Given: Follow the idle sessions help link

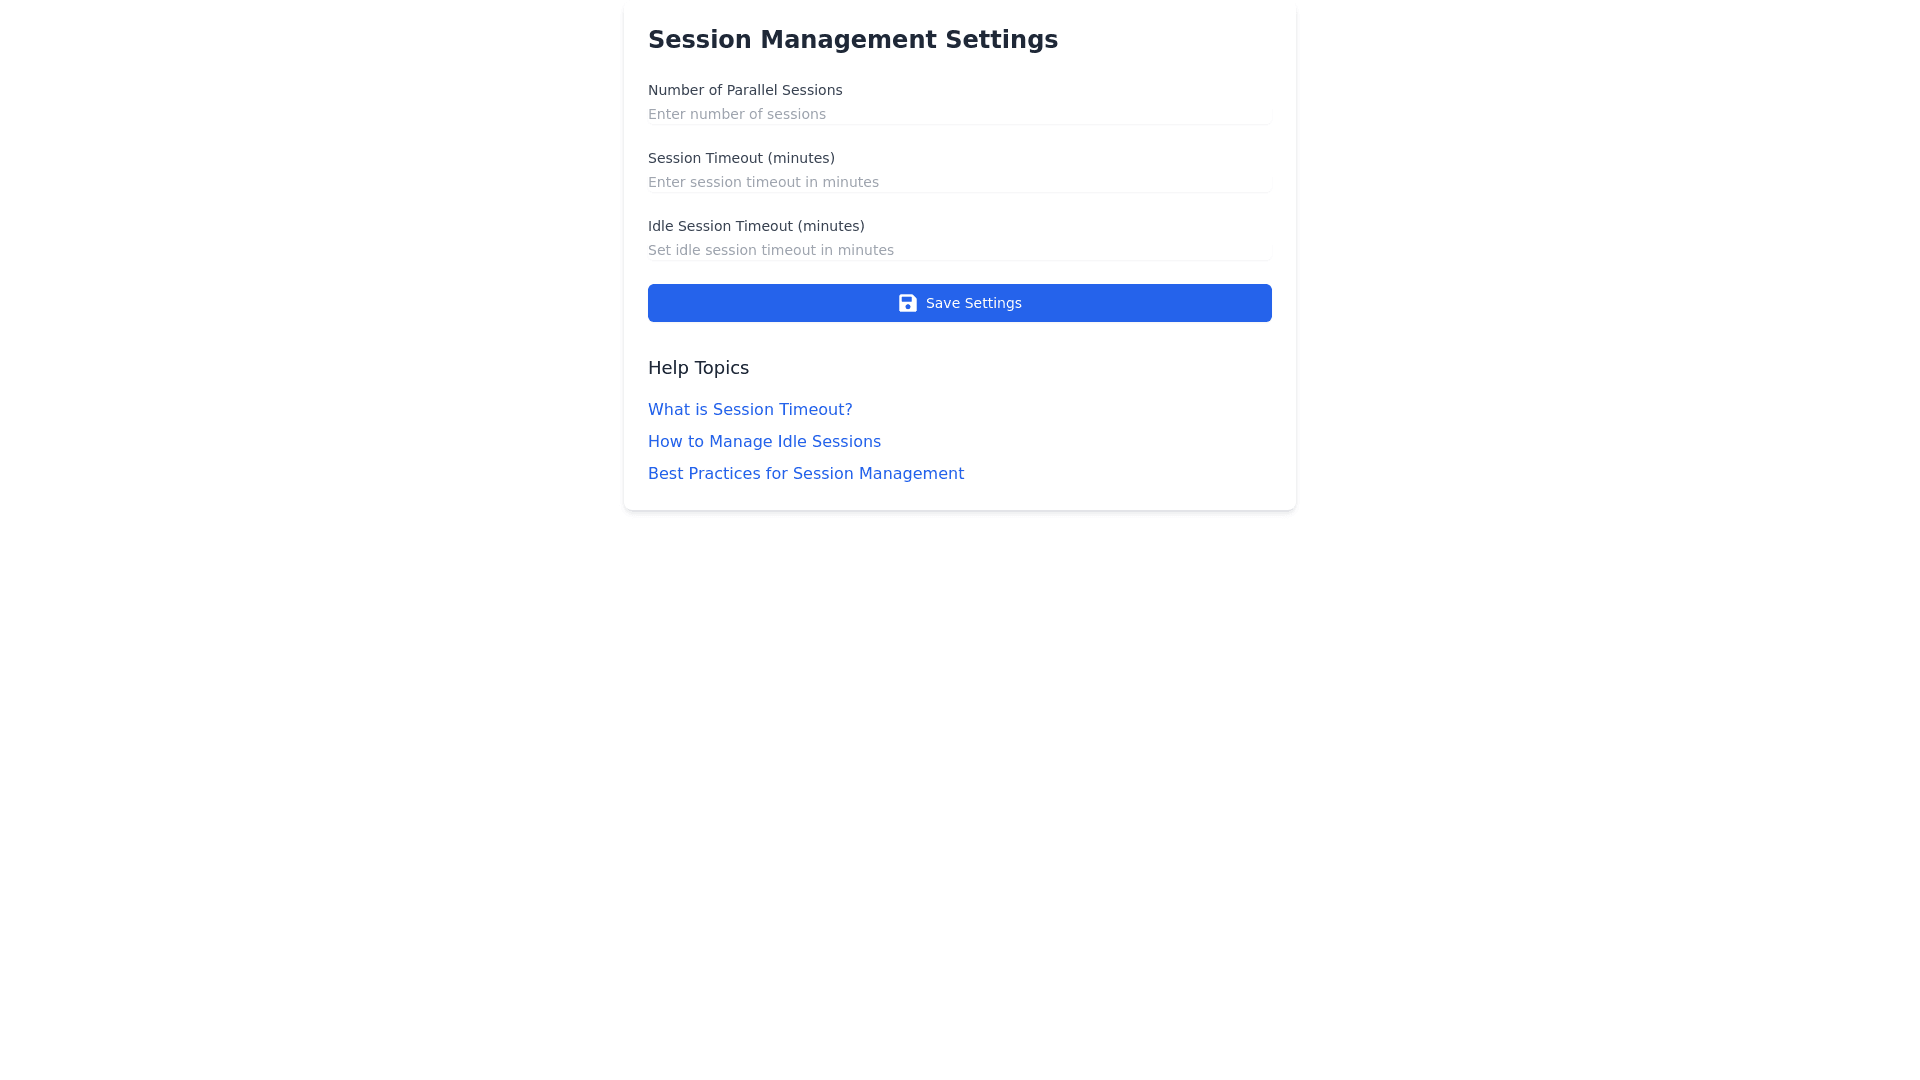Looking at the screenshot, I should (x=764, y=442).
